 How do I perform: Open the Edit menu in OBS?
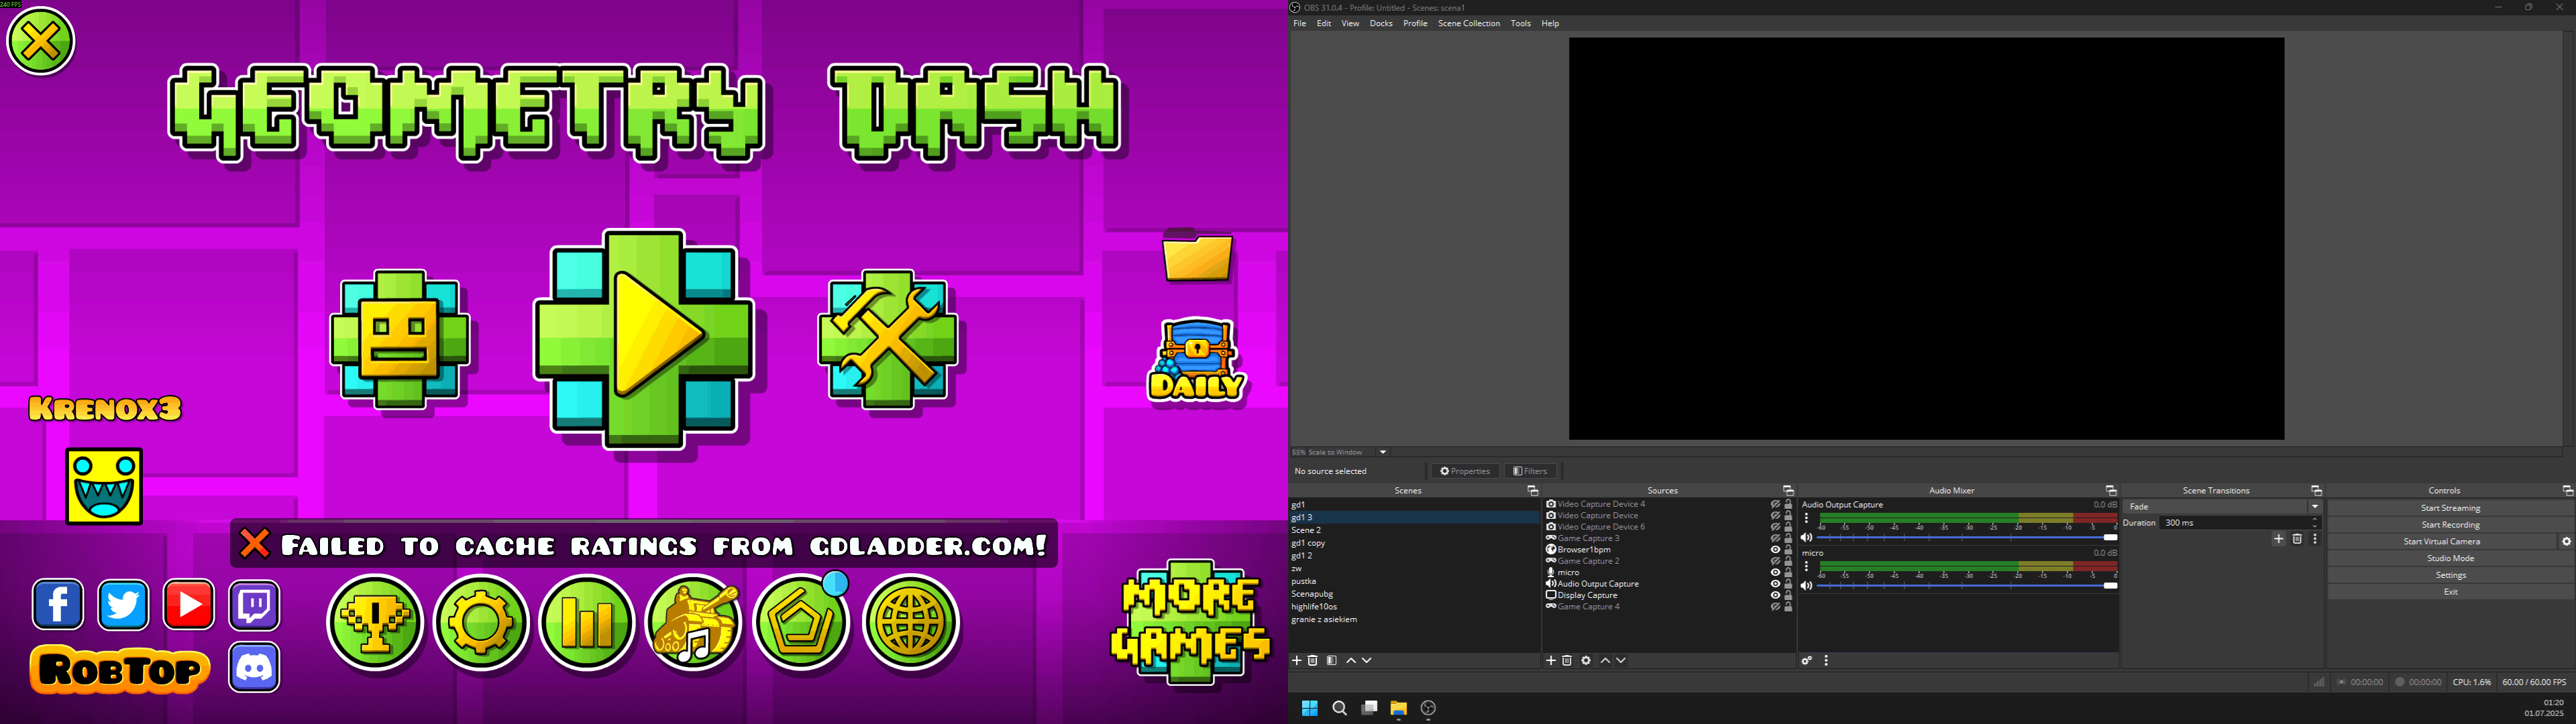click(1324, 24)
